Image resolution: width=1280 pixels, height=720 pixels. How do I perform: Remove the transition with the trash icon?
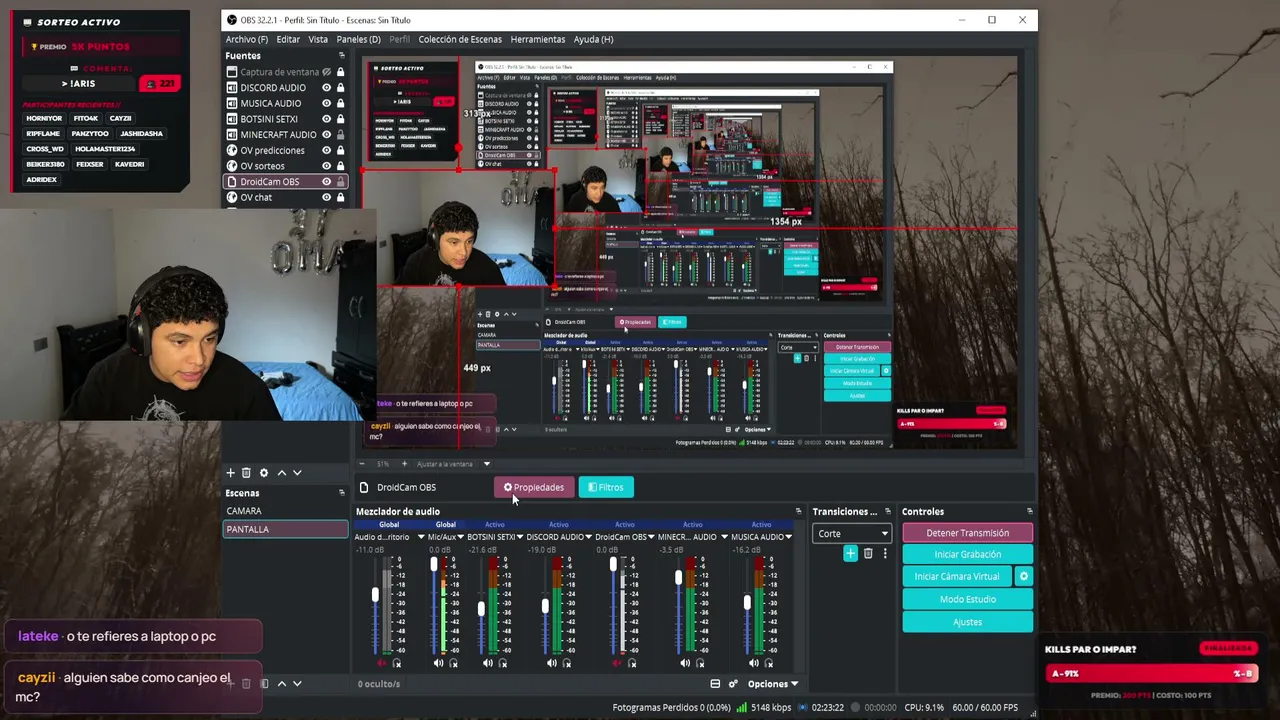click(868, 553)
